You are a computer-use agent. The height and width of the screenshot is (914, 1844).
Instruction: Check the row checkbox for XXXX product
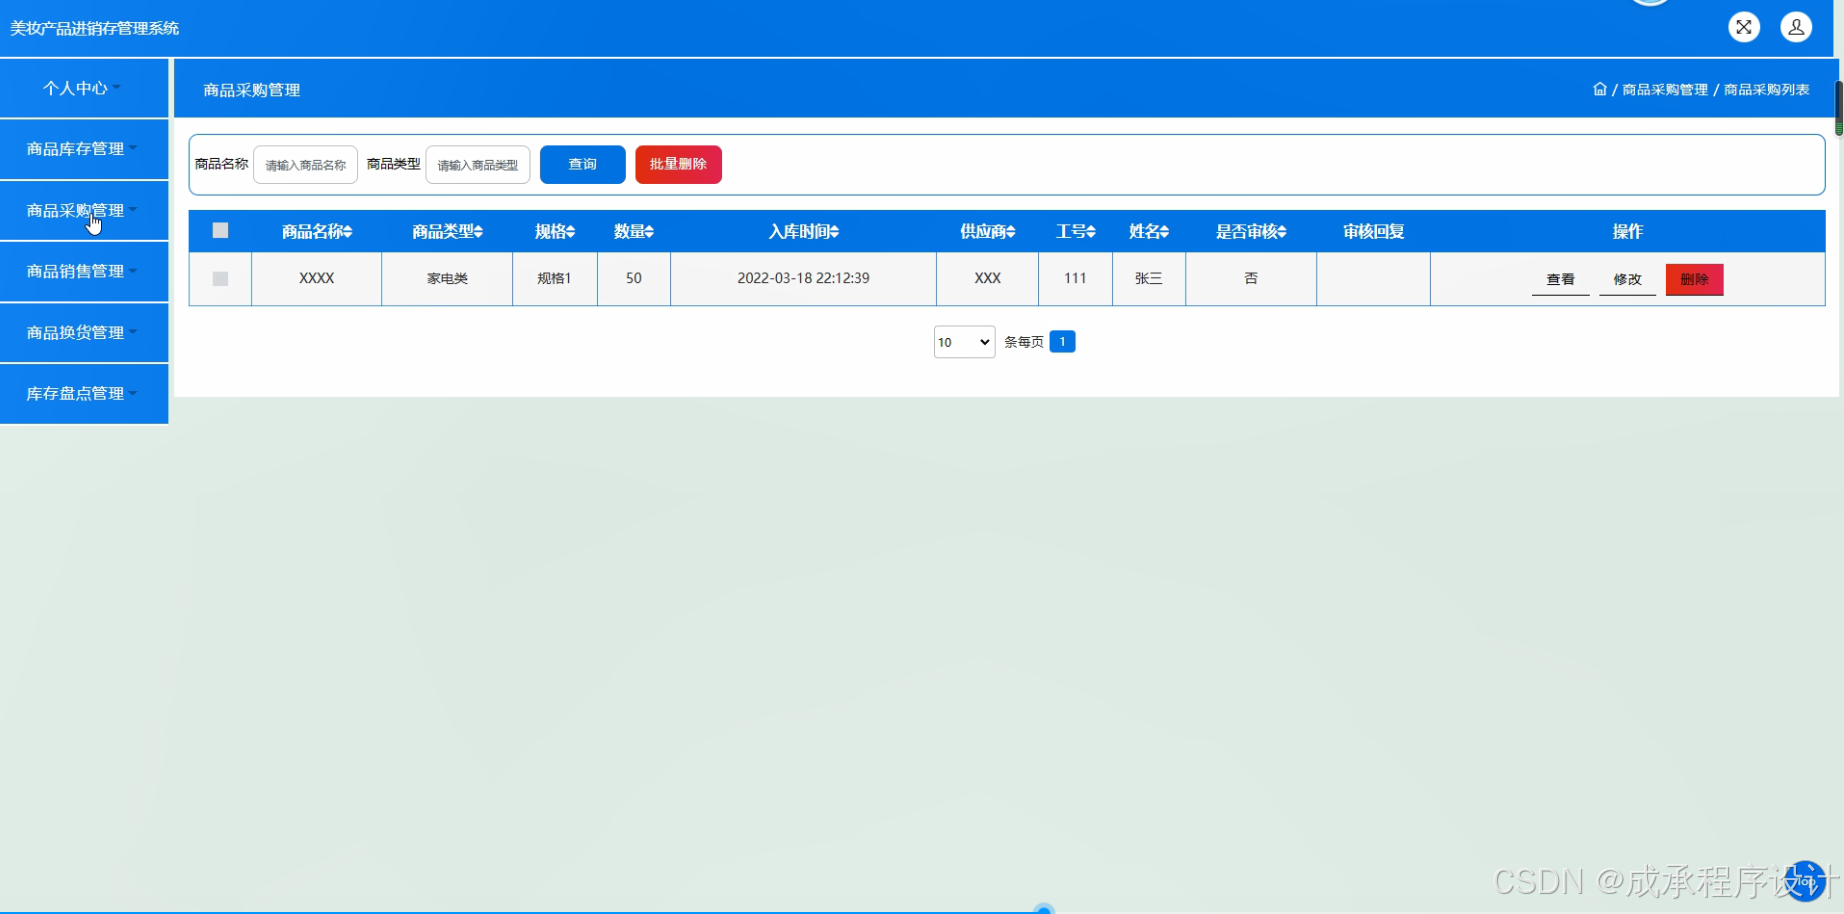click(x=221, y=278)
